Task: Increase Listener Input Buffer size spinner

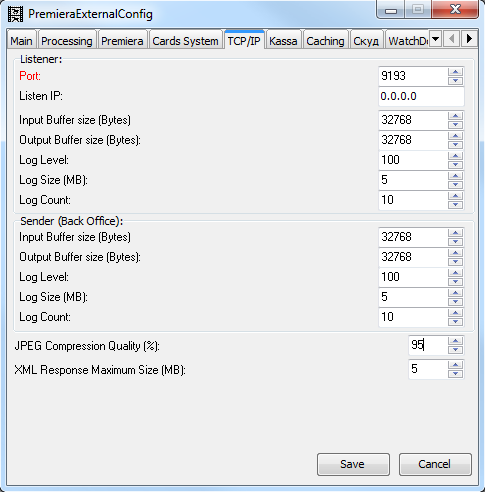Action: point(455,116)
